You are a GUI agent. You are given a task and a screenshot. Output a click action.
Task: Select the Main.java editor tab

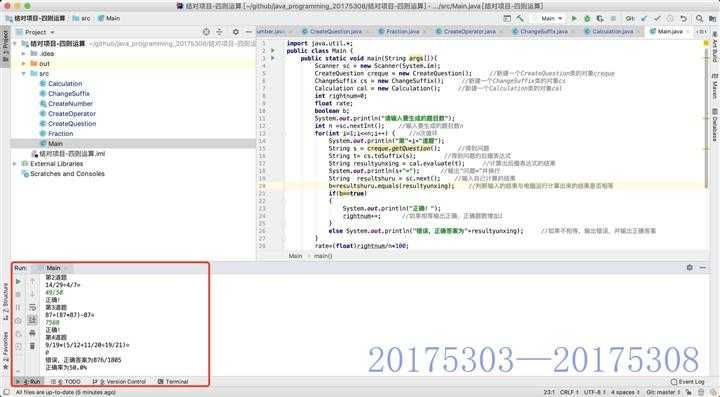(670, 32)
